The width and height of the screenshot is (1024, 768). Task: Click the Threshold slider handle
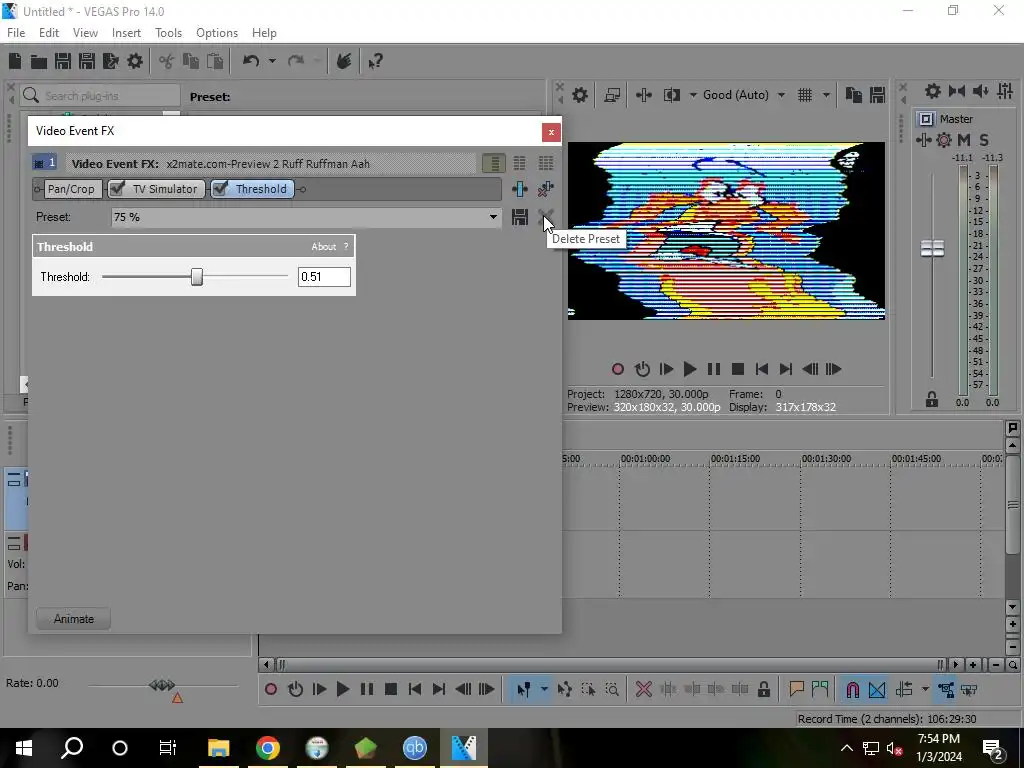point(197,277)
